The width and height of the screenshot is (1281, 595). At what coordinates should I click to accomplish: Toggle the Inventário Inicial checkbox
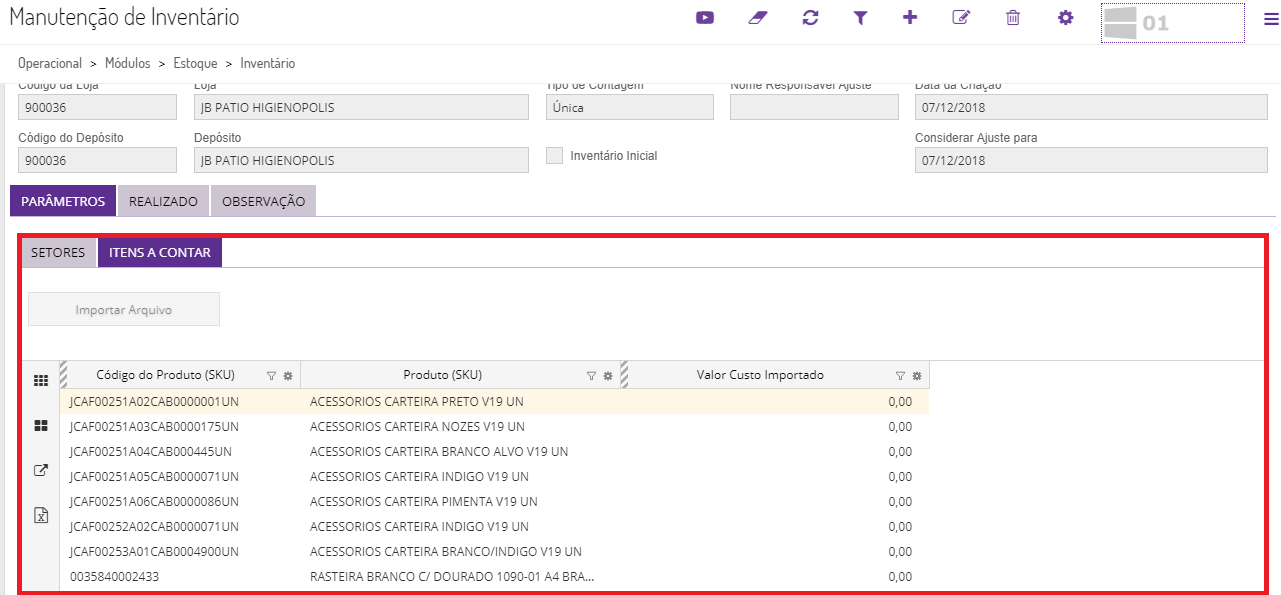555,156
